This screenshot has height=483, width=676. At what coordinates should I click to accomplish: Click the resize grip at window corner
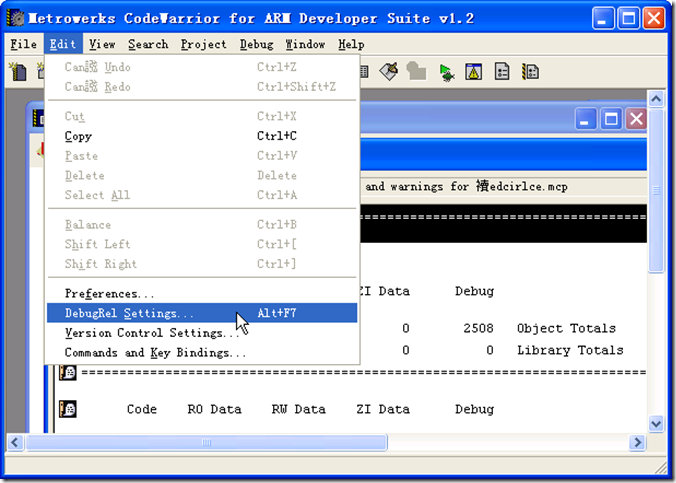point(661,467)
